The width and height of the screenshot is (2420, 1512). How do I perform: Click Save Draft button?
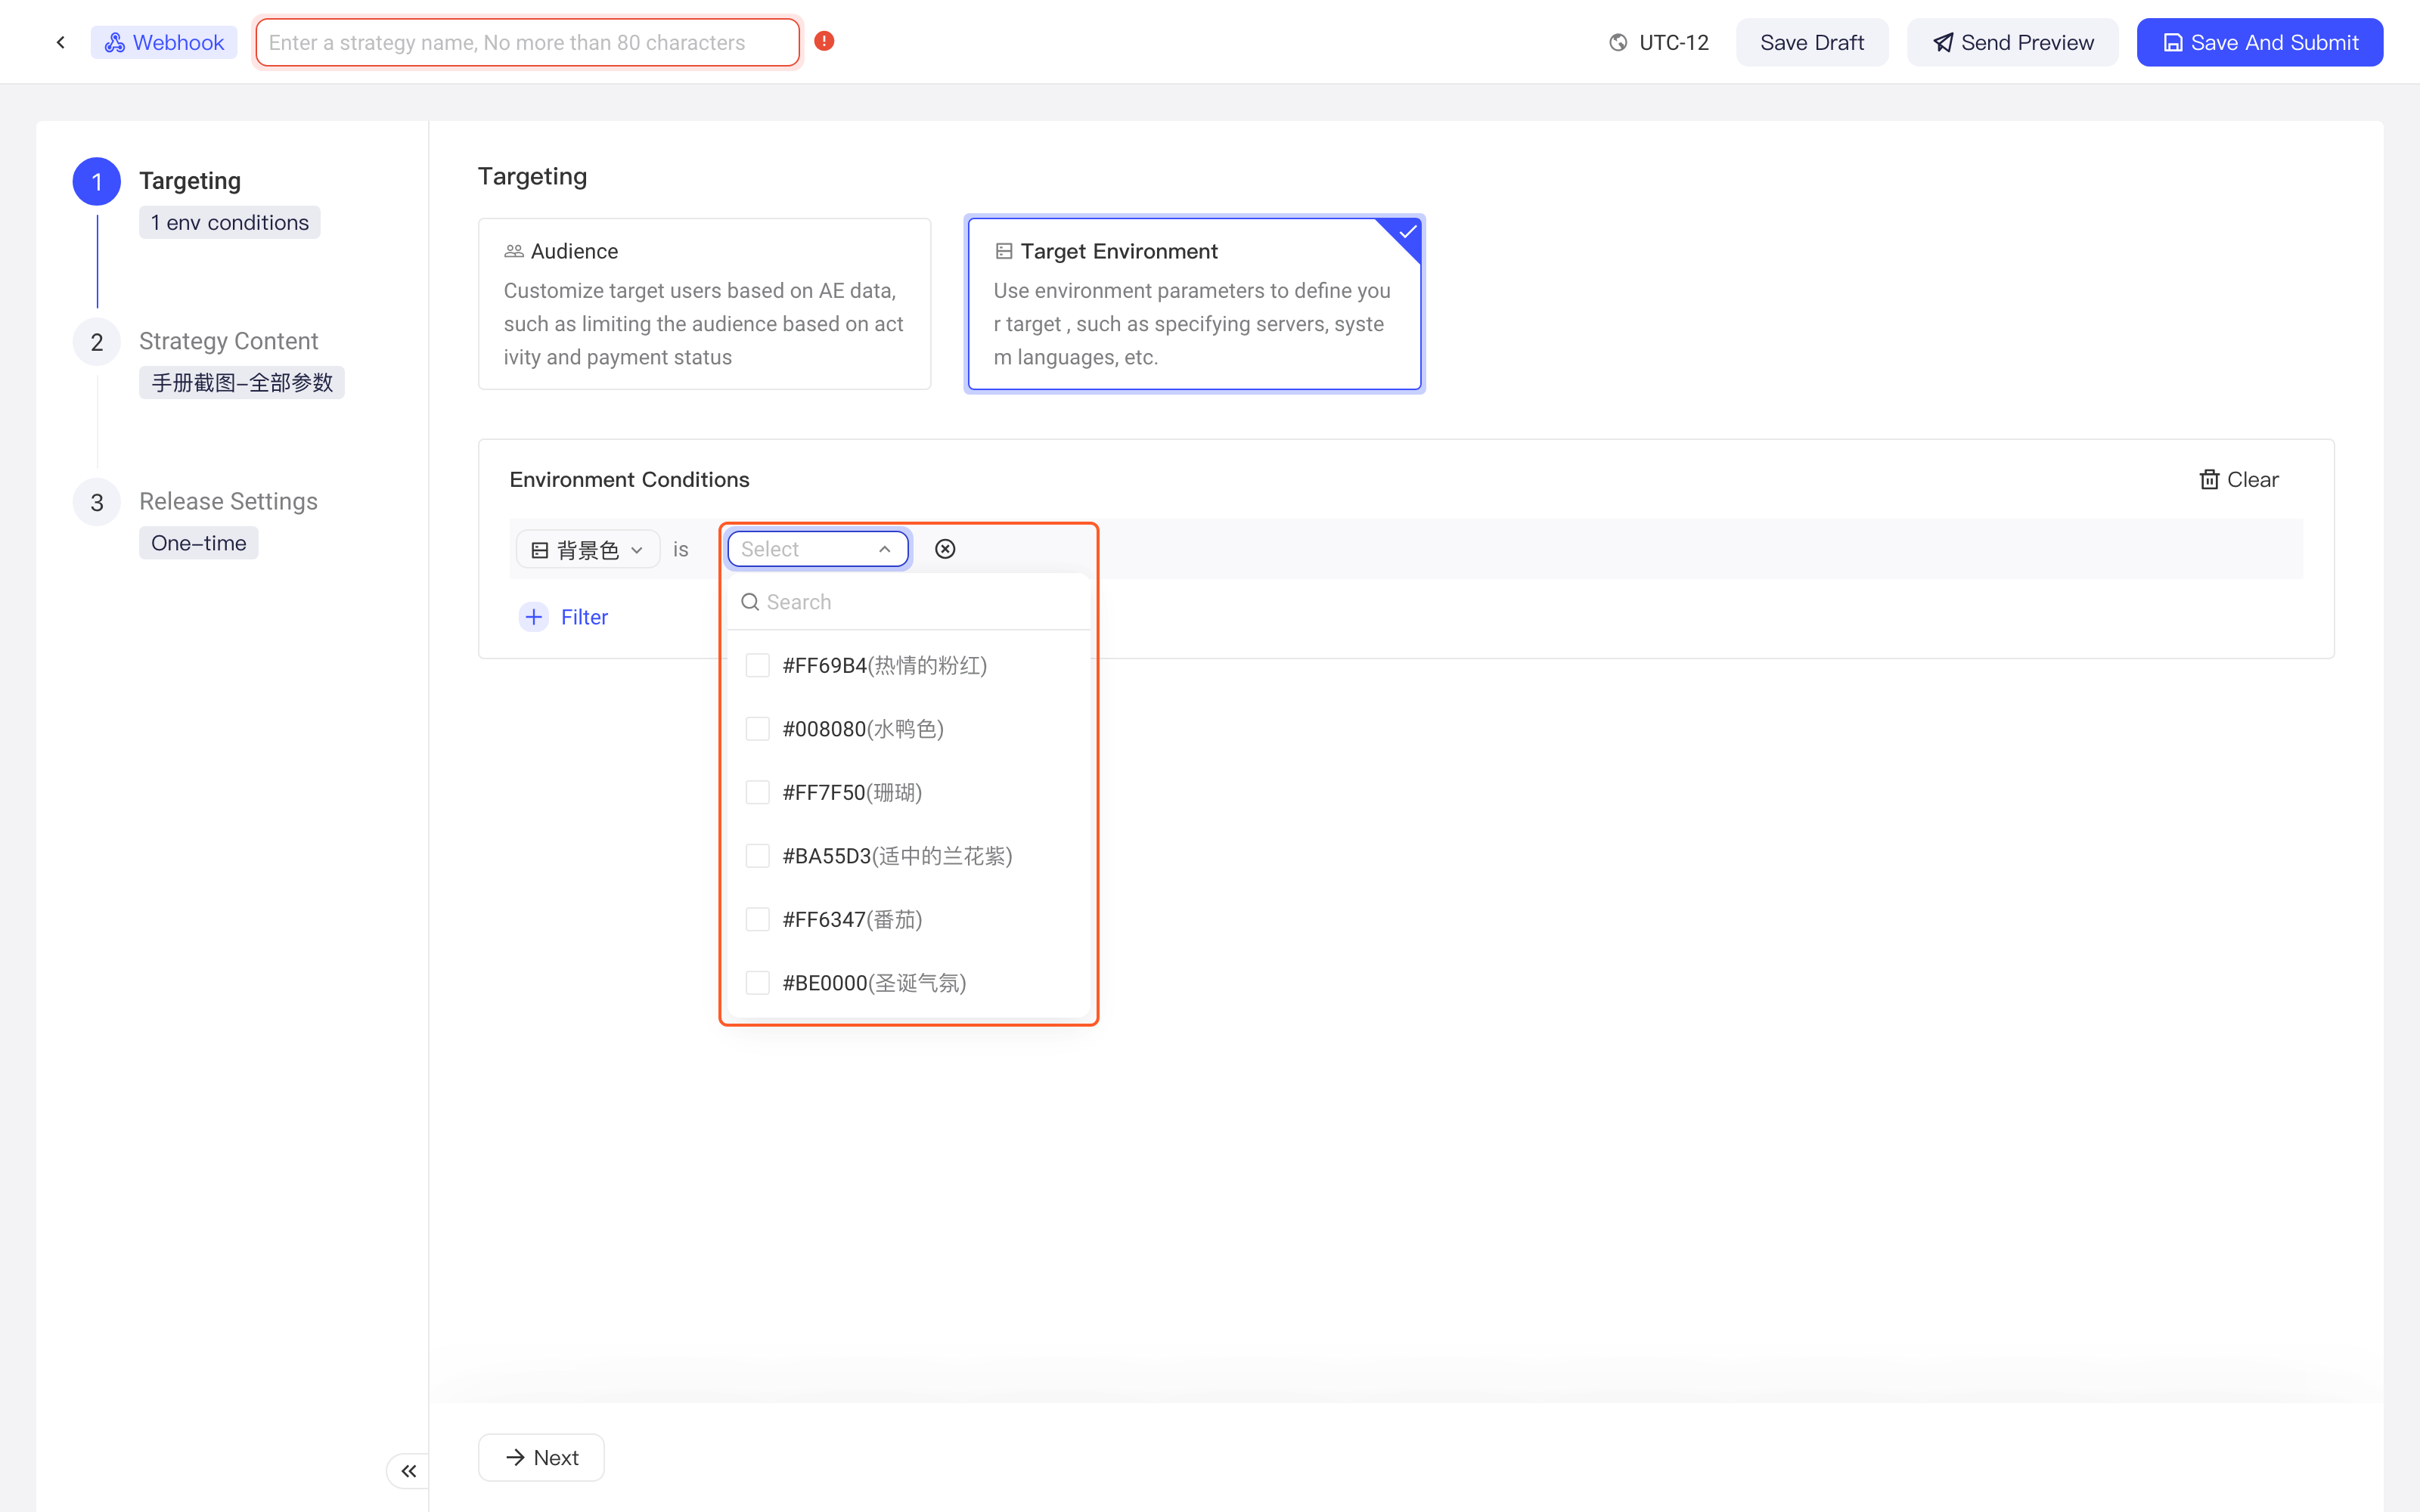(1812, 42)
